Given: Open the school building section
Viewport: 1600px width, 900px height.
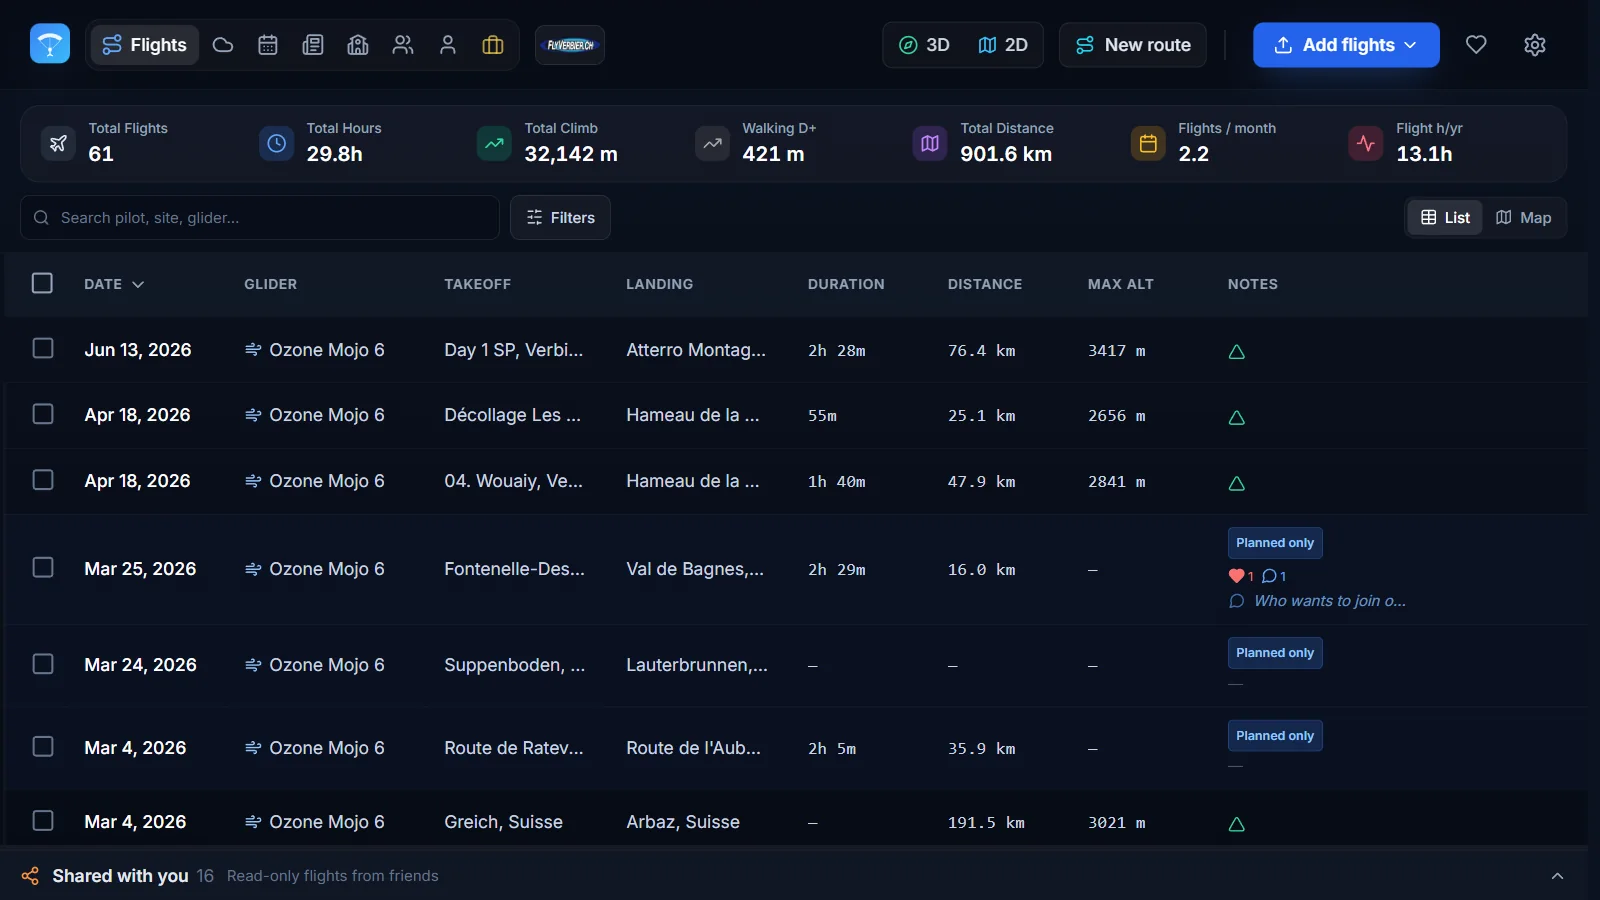Looking at the screenshot, I should coord(358,45).
